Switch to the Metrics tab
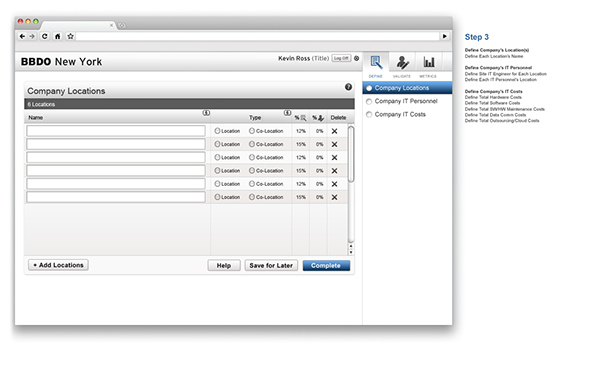Screen dimensions: 600x388 pyautogui.click(x=428, y=65)
